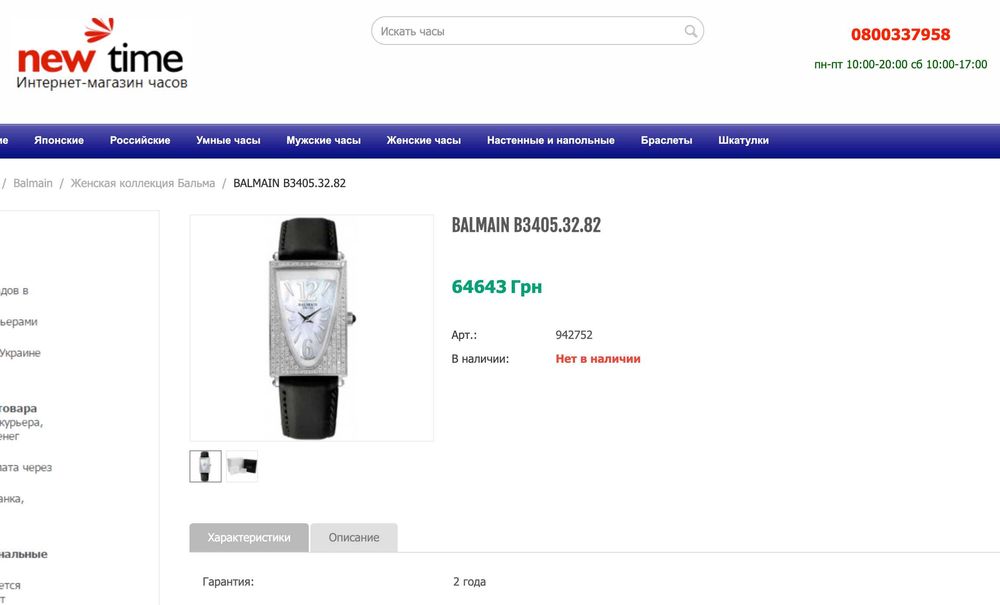Switch to the Характеристики tab
This screenshot has width=1000, height=605.
[249, 538]
